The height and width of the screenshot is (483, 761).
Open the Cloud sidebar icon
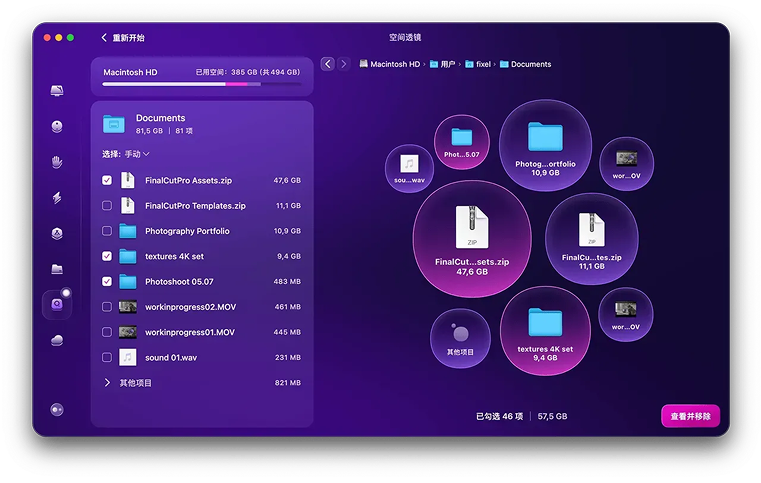click(x=57, y=340)
